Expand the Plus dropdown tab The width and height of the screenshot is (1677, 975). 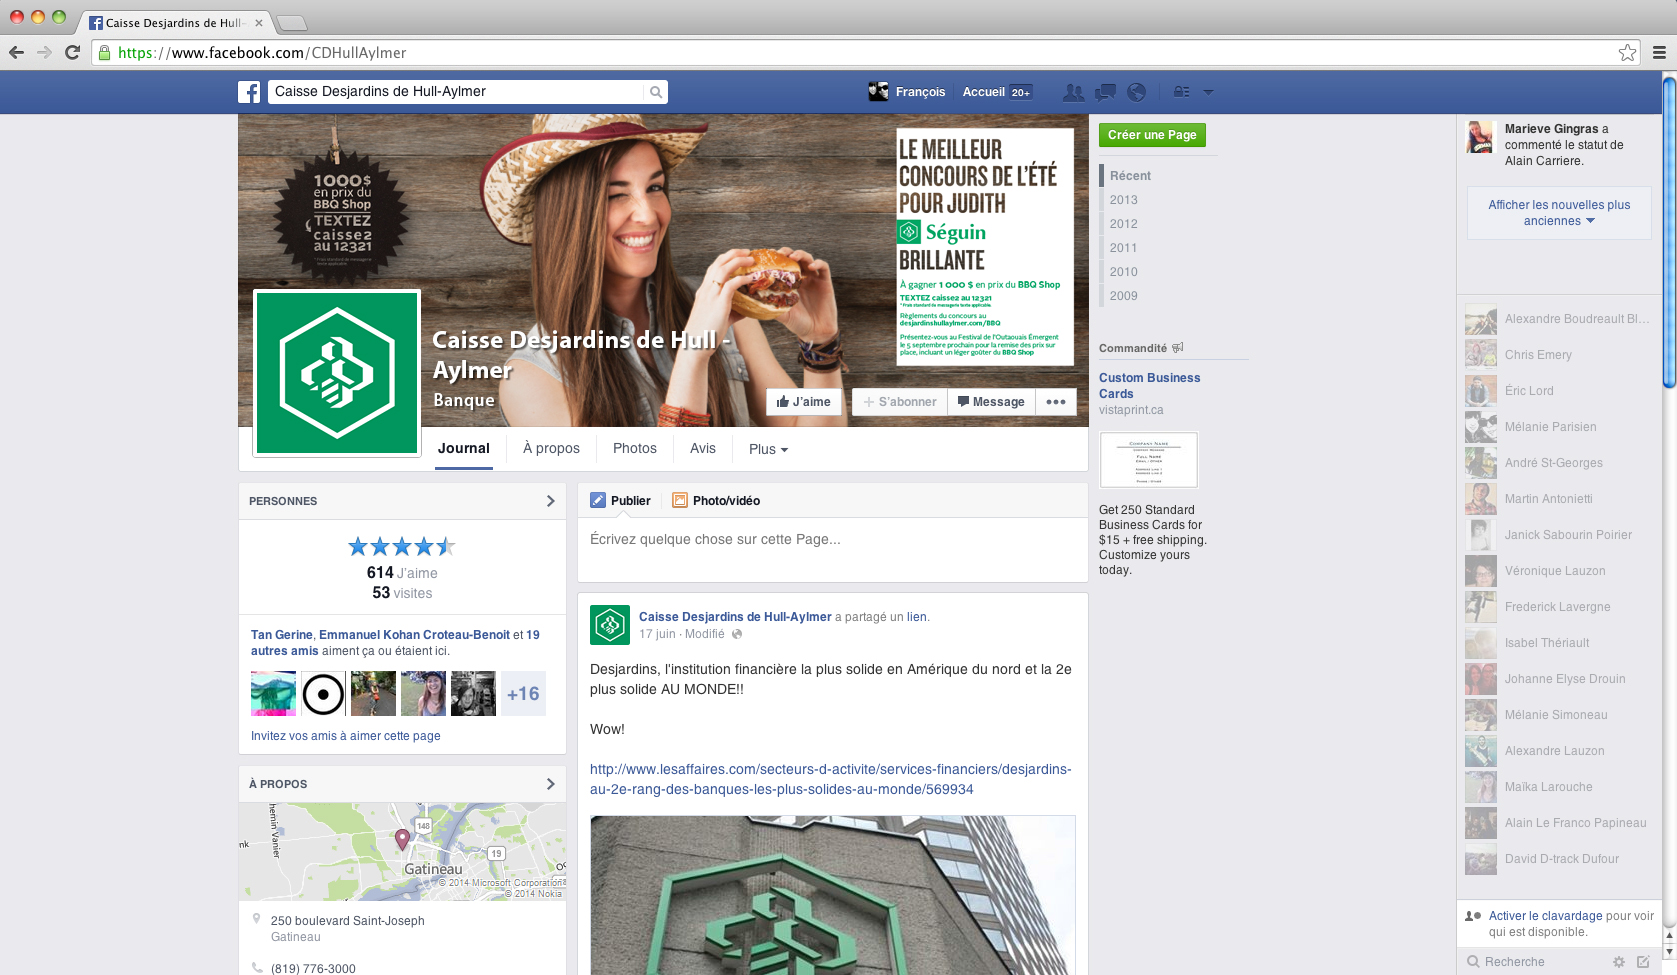[x=768, y=450]
